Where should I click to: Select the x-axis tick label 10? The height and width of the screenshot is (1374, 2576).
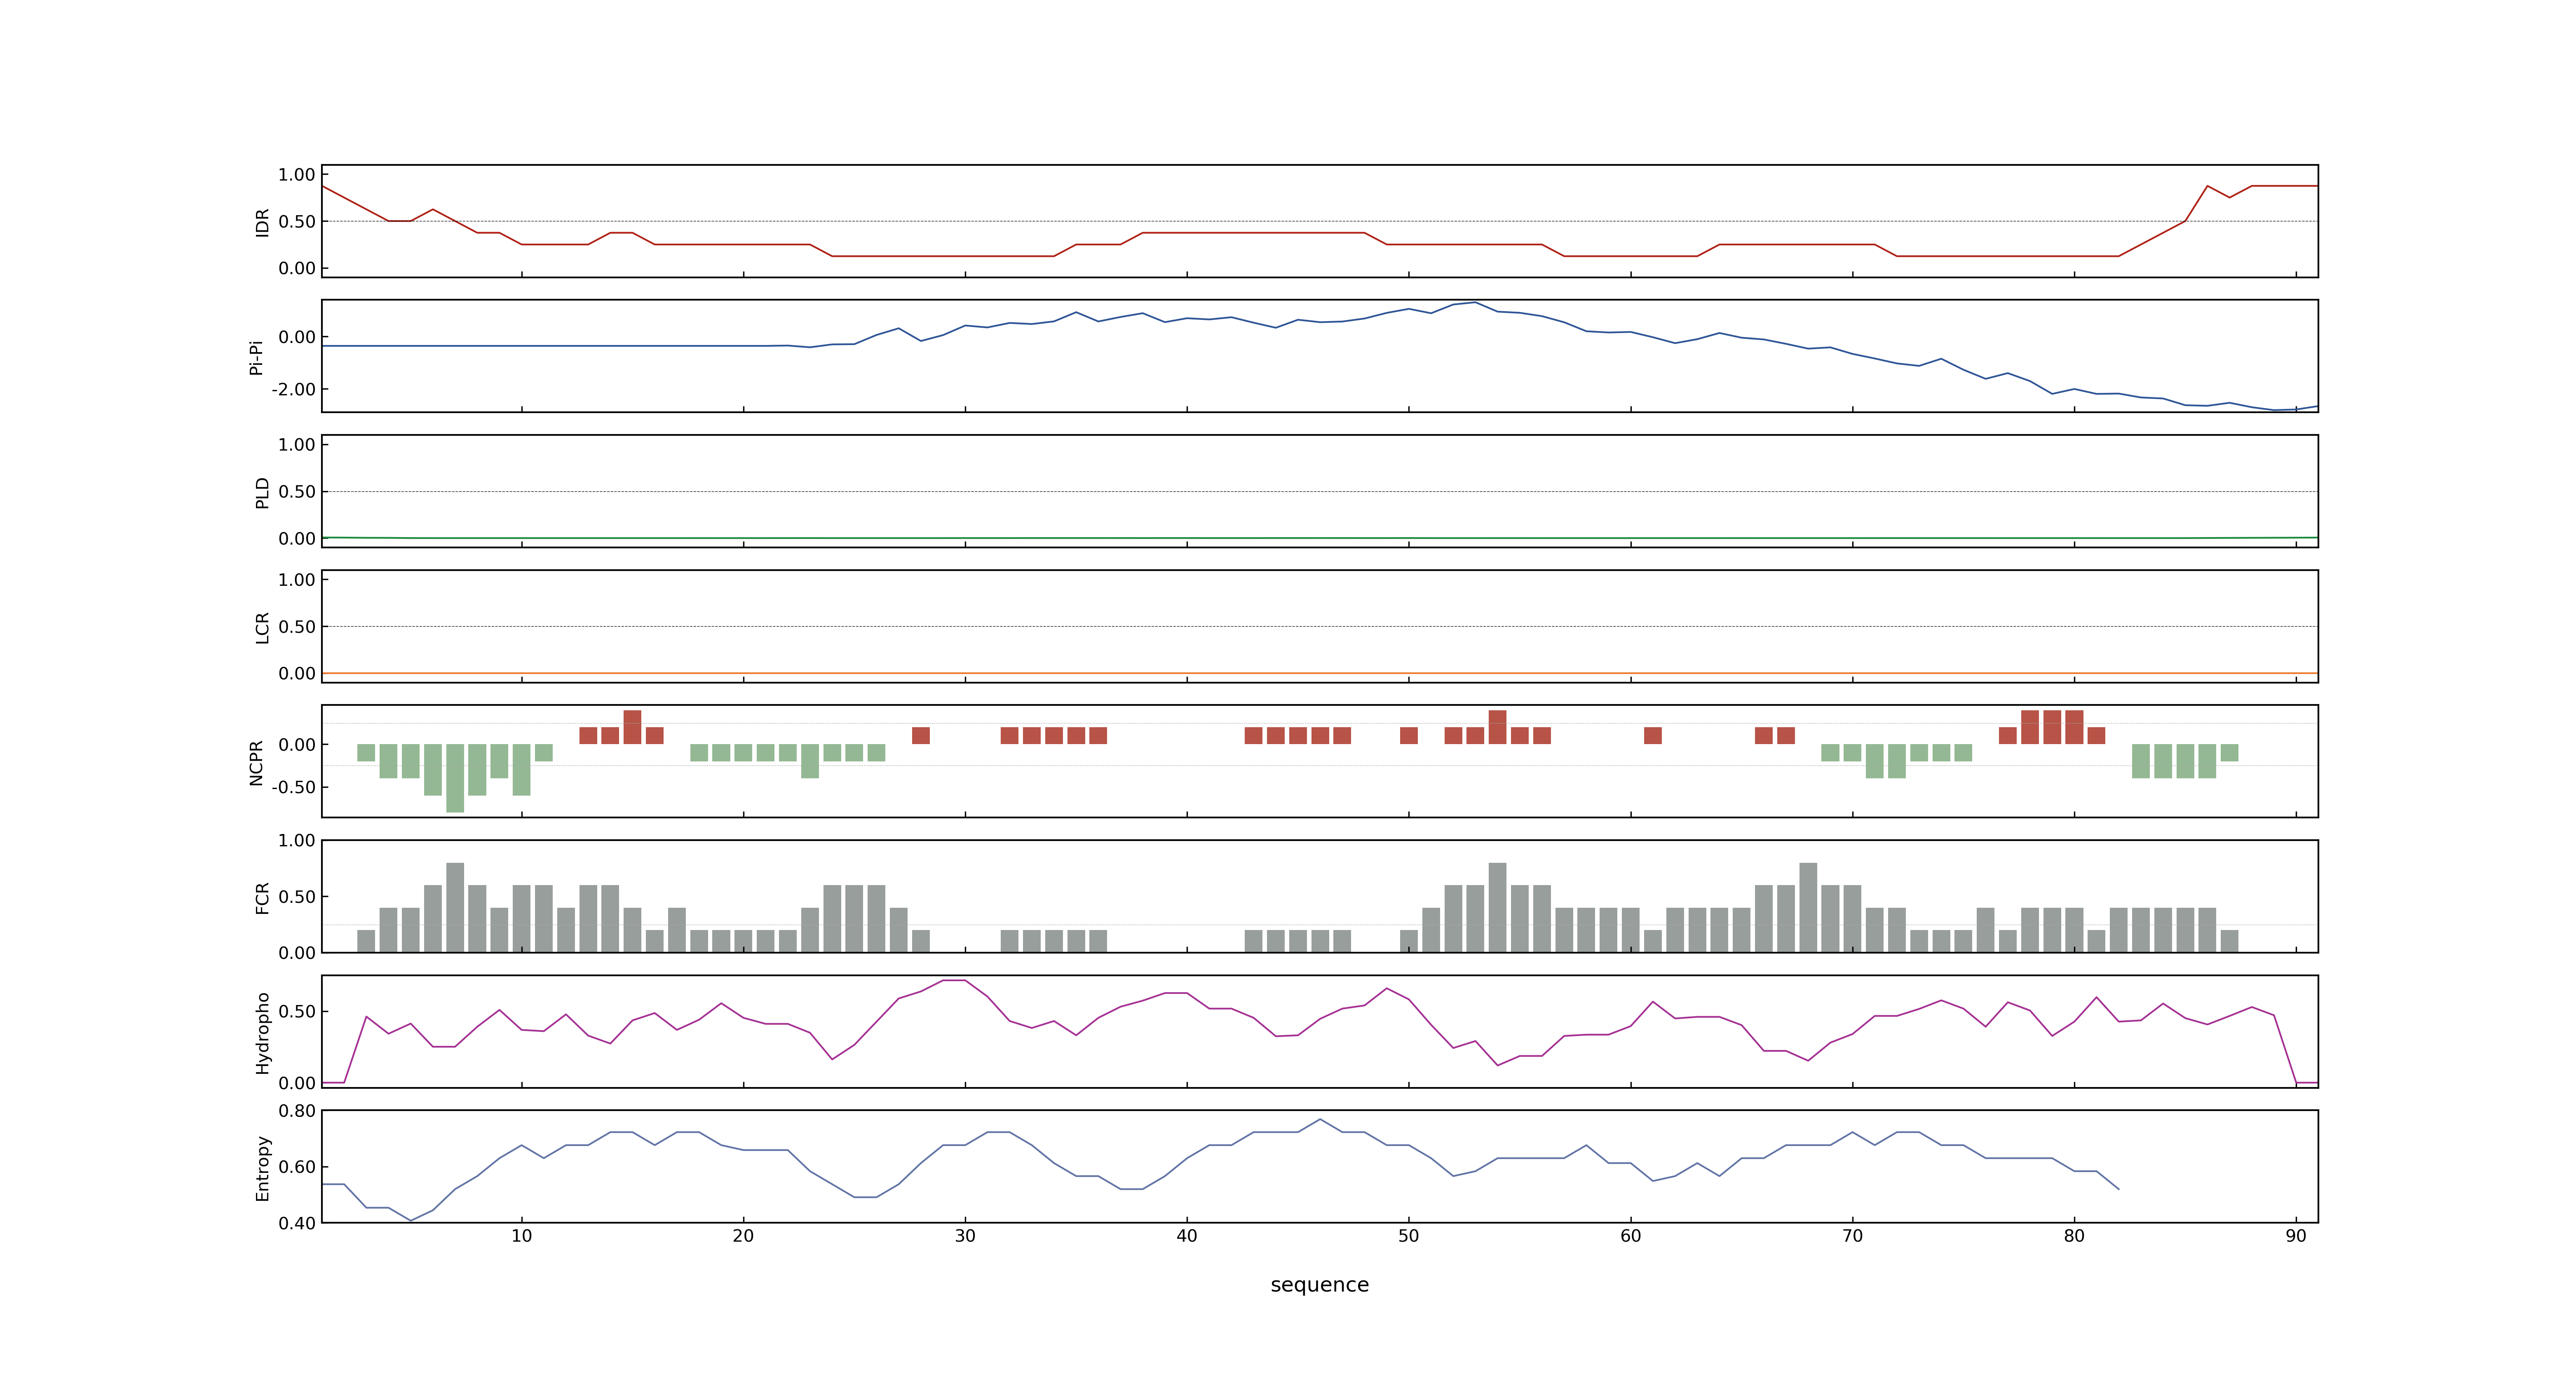pyautogui.click(x=521, y=1236)
